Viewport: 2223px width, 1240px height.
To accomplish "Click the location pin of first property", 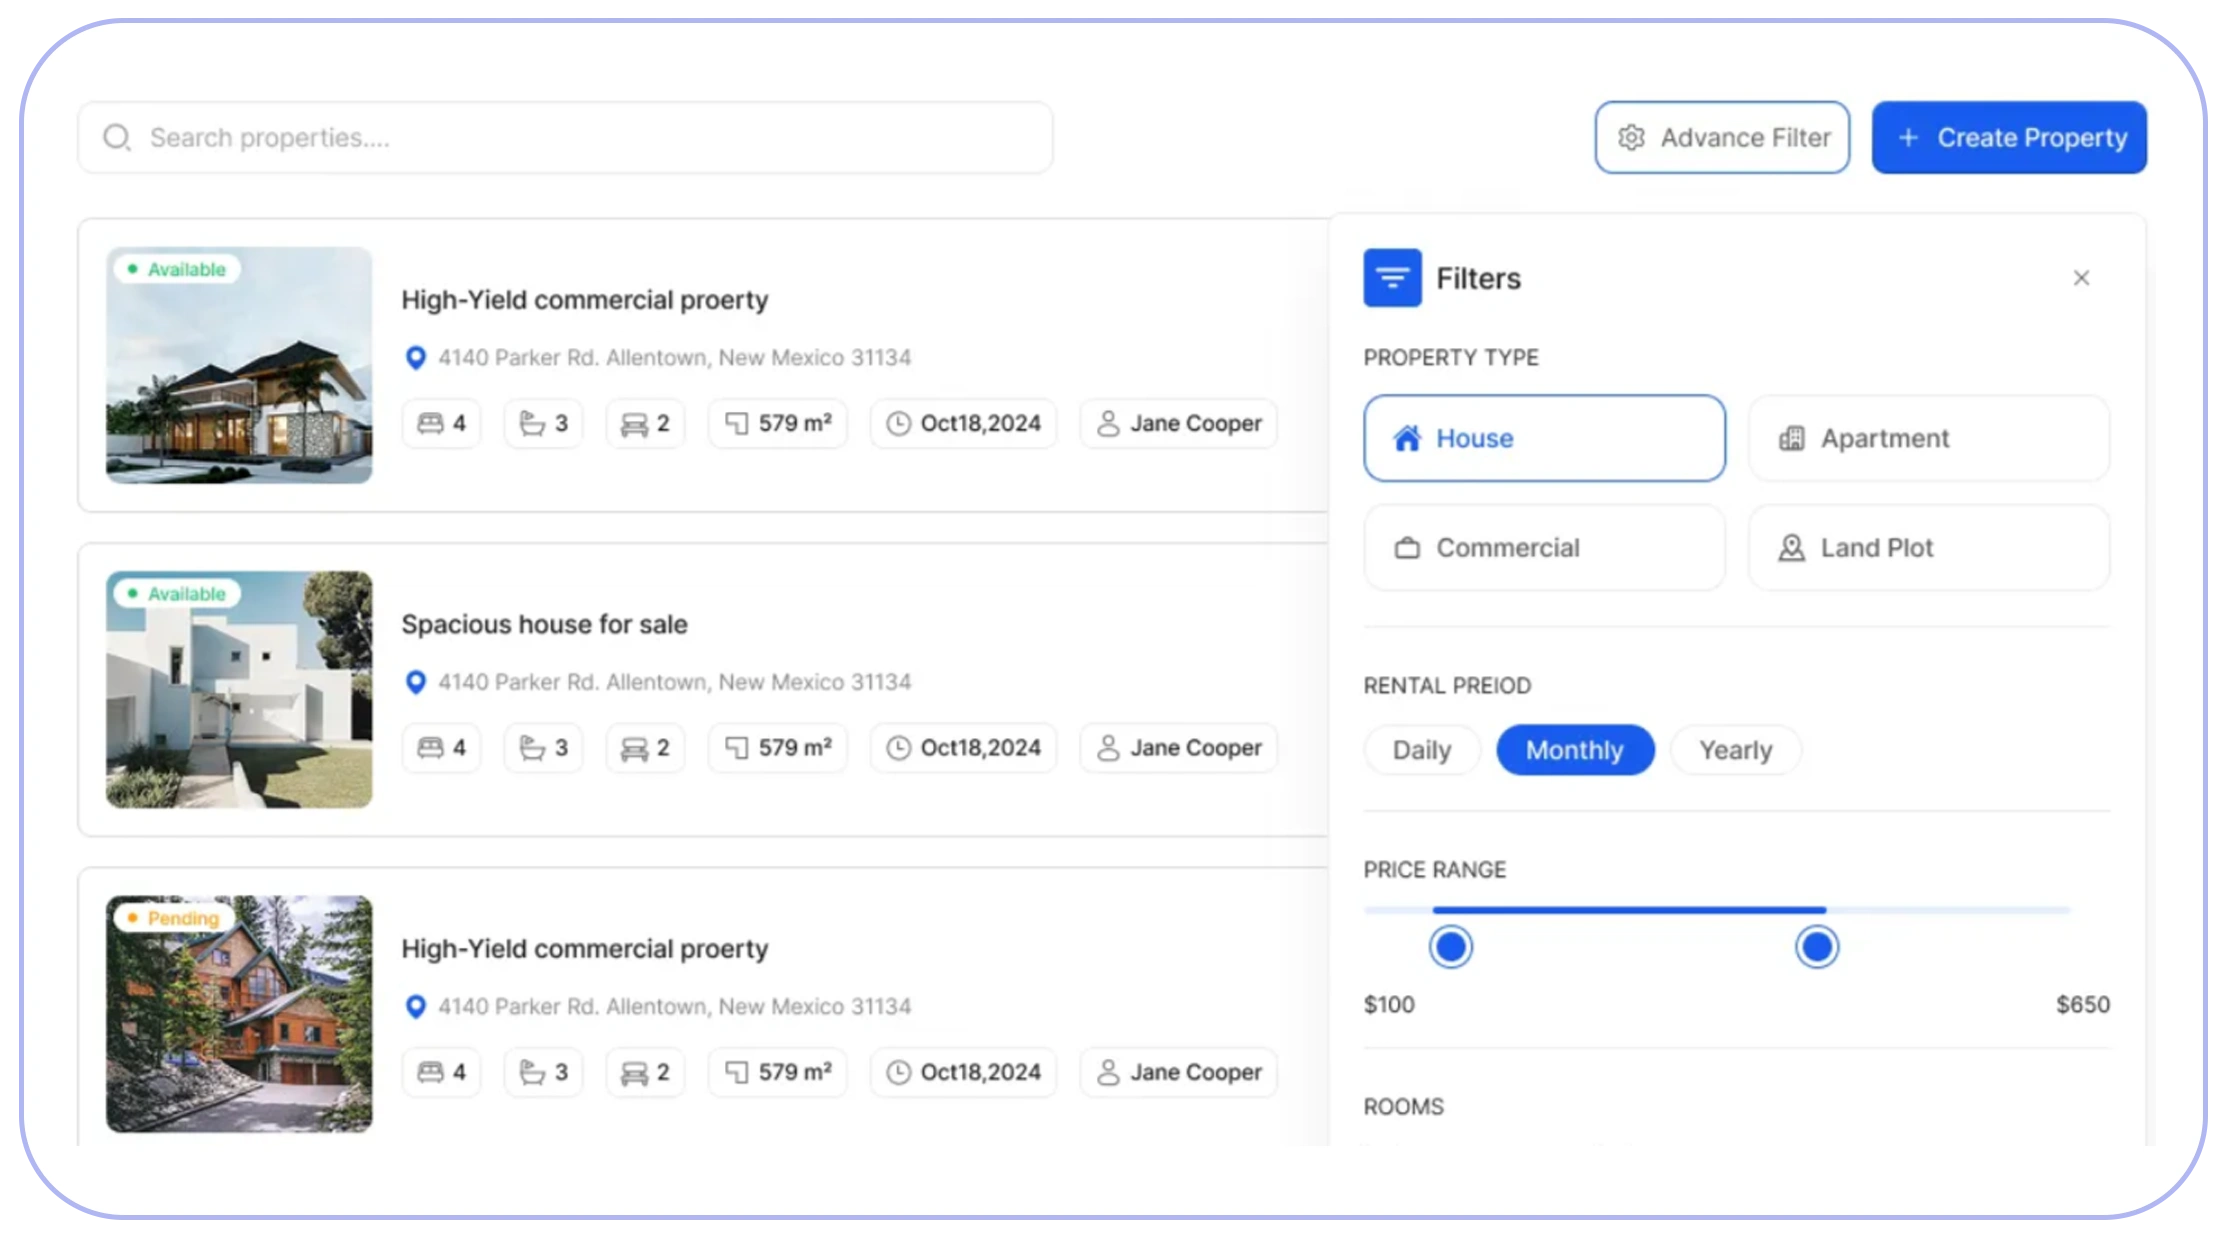I will tap(416, 357).
